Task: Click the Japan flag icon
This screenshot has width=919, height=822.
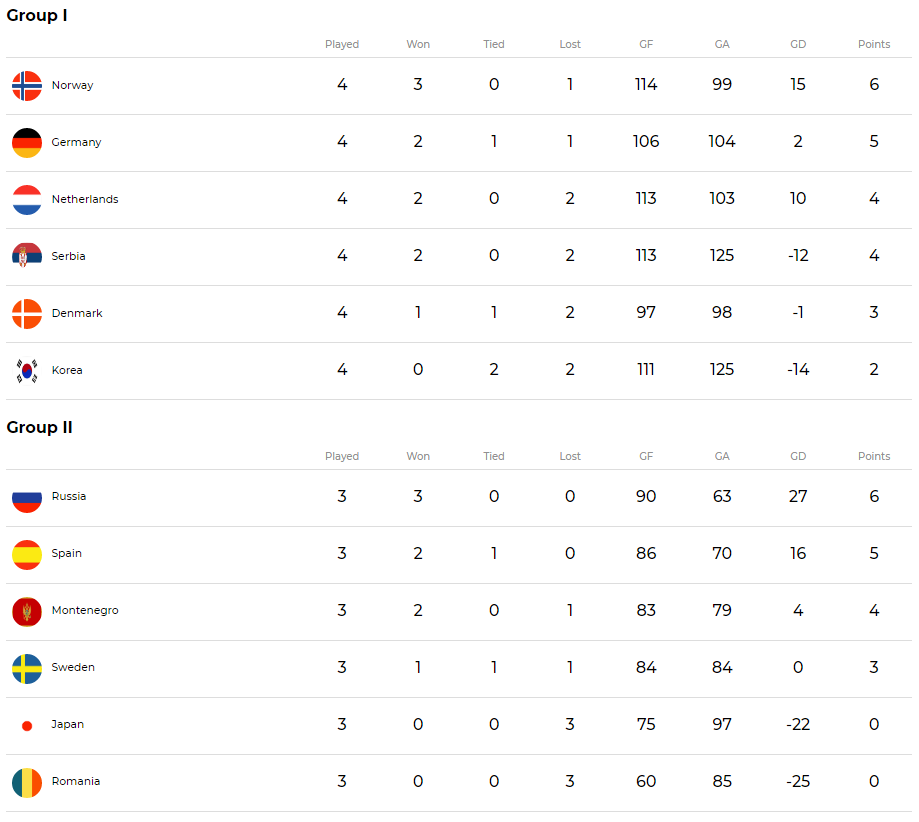Action: coord(27,726)
